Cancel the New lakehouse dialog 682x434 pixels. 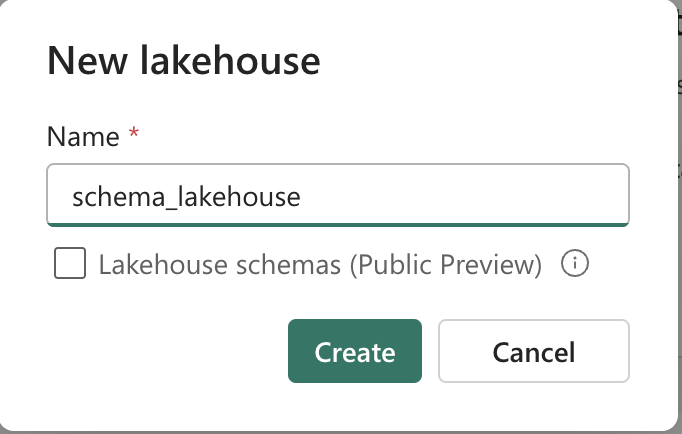point(533,351)
